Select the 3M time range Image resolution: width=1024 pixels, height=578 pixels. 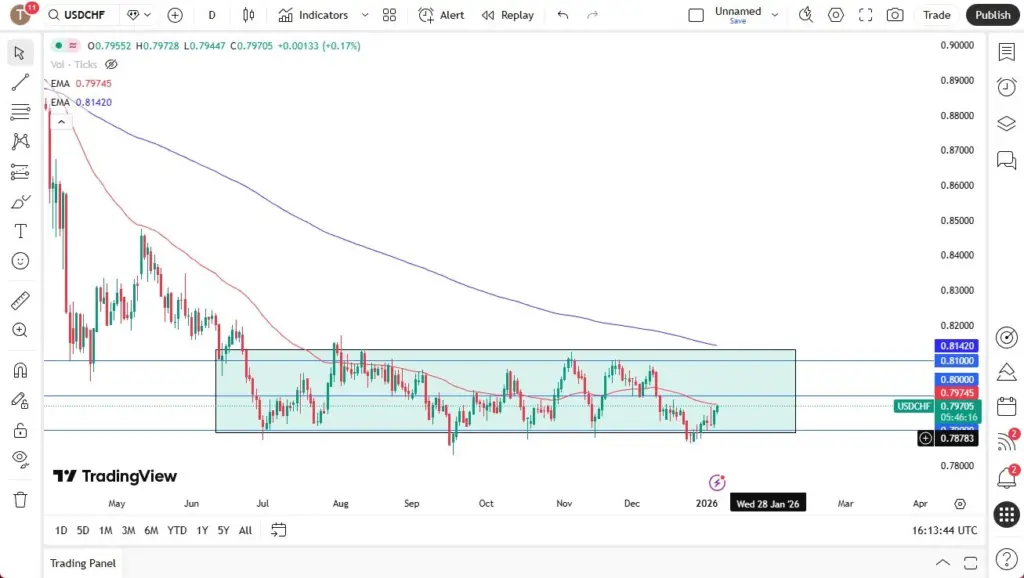click(x=128, y=530)
